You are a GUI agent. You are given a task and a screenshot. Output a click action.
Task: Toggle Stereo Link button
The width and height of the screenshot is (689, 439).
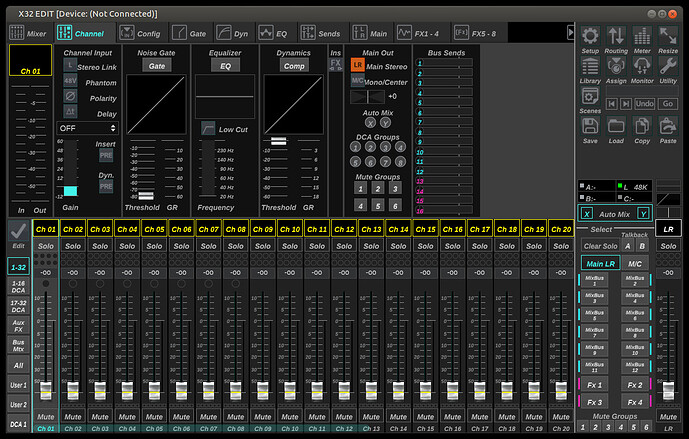point(70,65)
